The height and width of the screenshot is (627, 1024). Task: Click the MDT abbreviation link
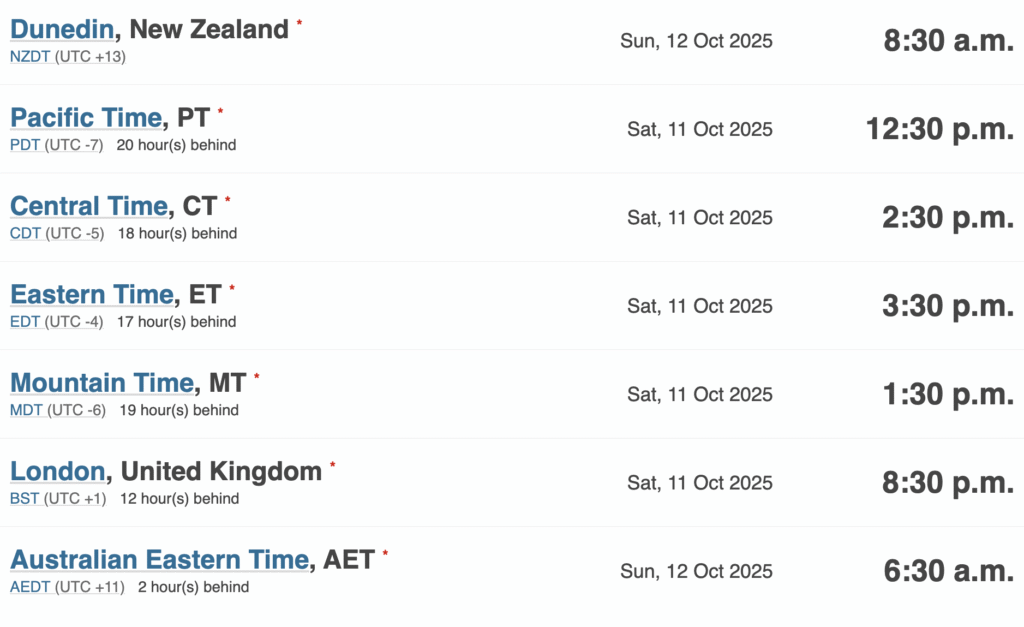(x=26, y=410)
